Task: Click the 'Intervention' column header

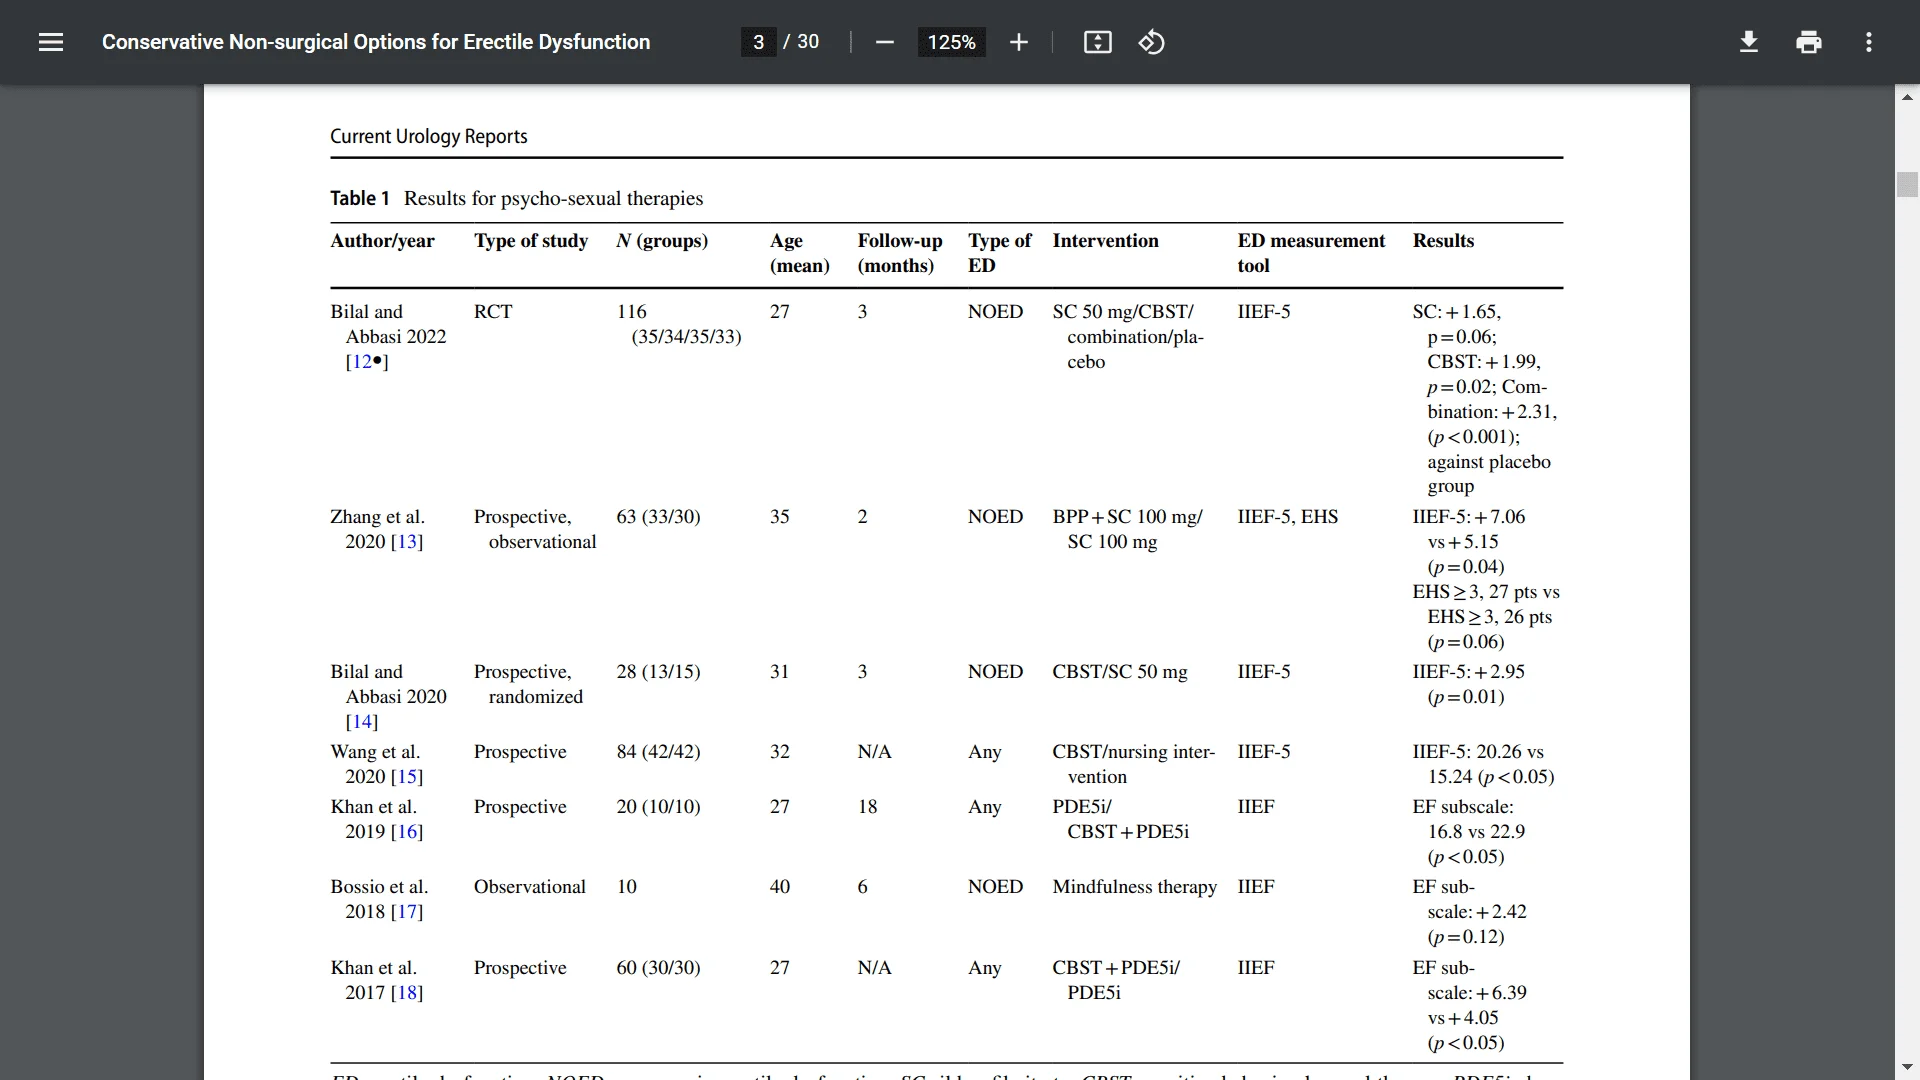Action: tap(1105, 241)
